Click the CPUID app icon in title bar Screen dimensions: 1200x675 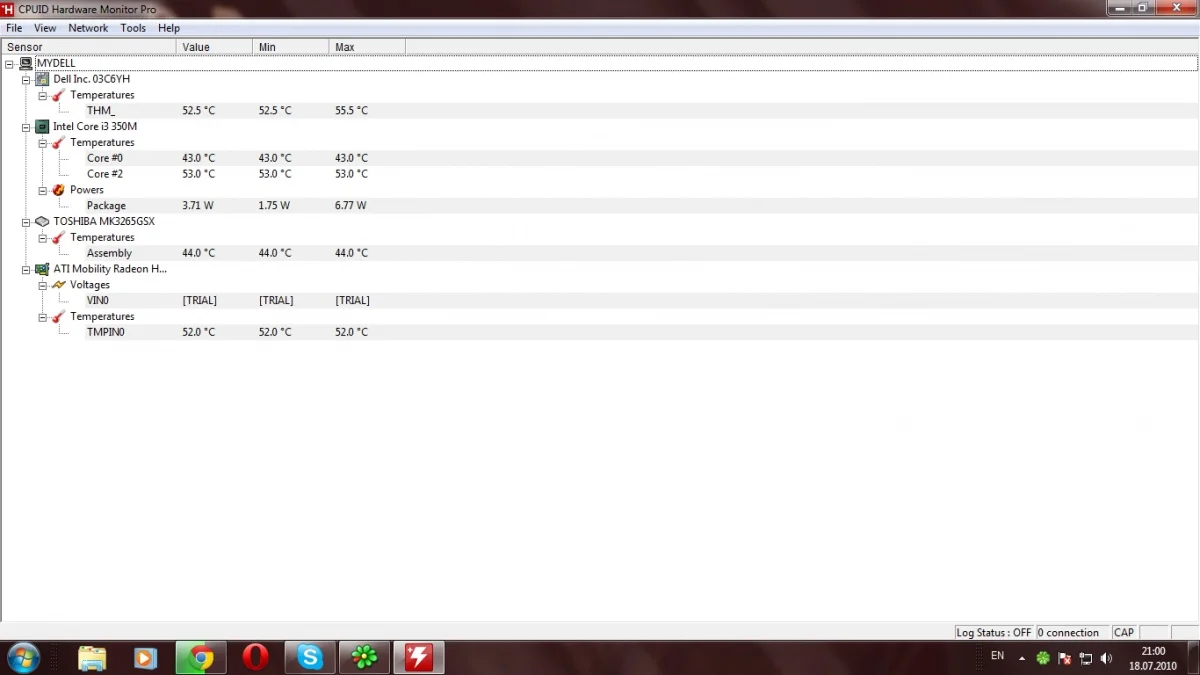coord(8,8)
